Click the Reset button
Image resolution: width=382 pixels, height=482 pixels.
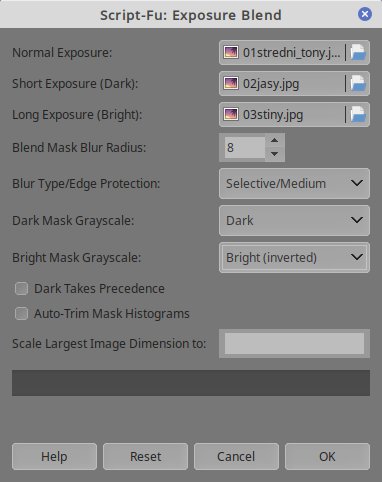(x=145, y=456)
